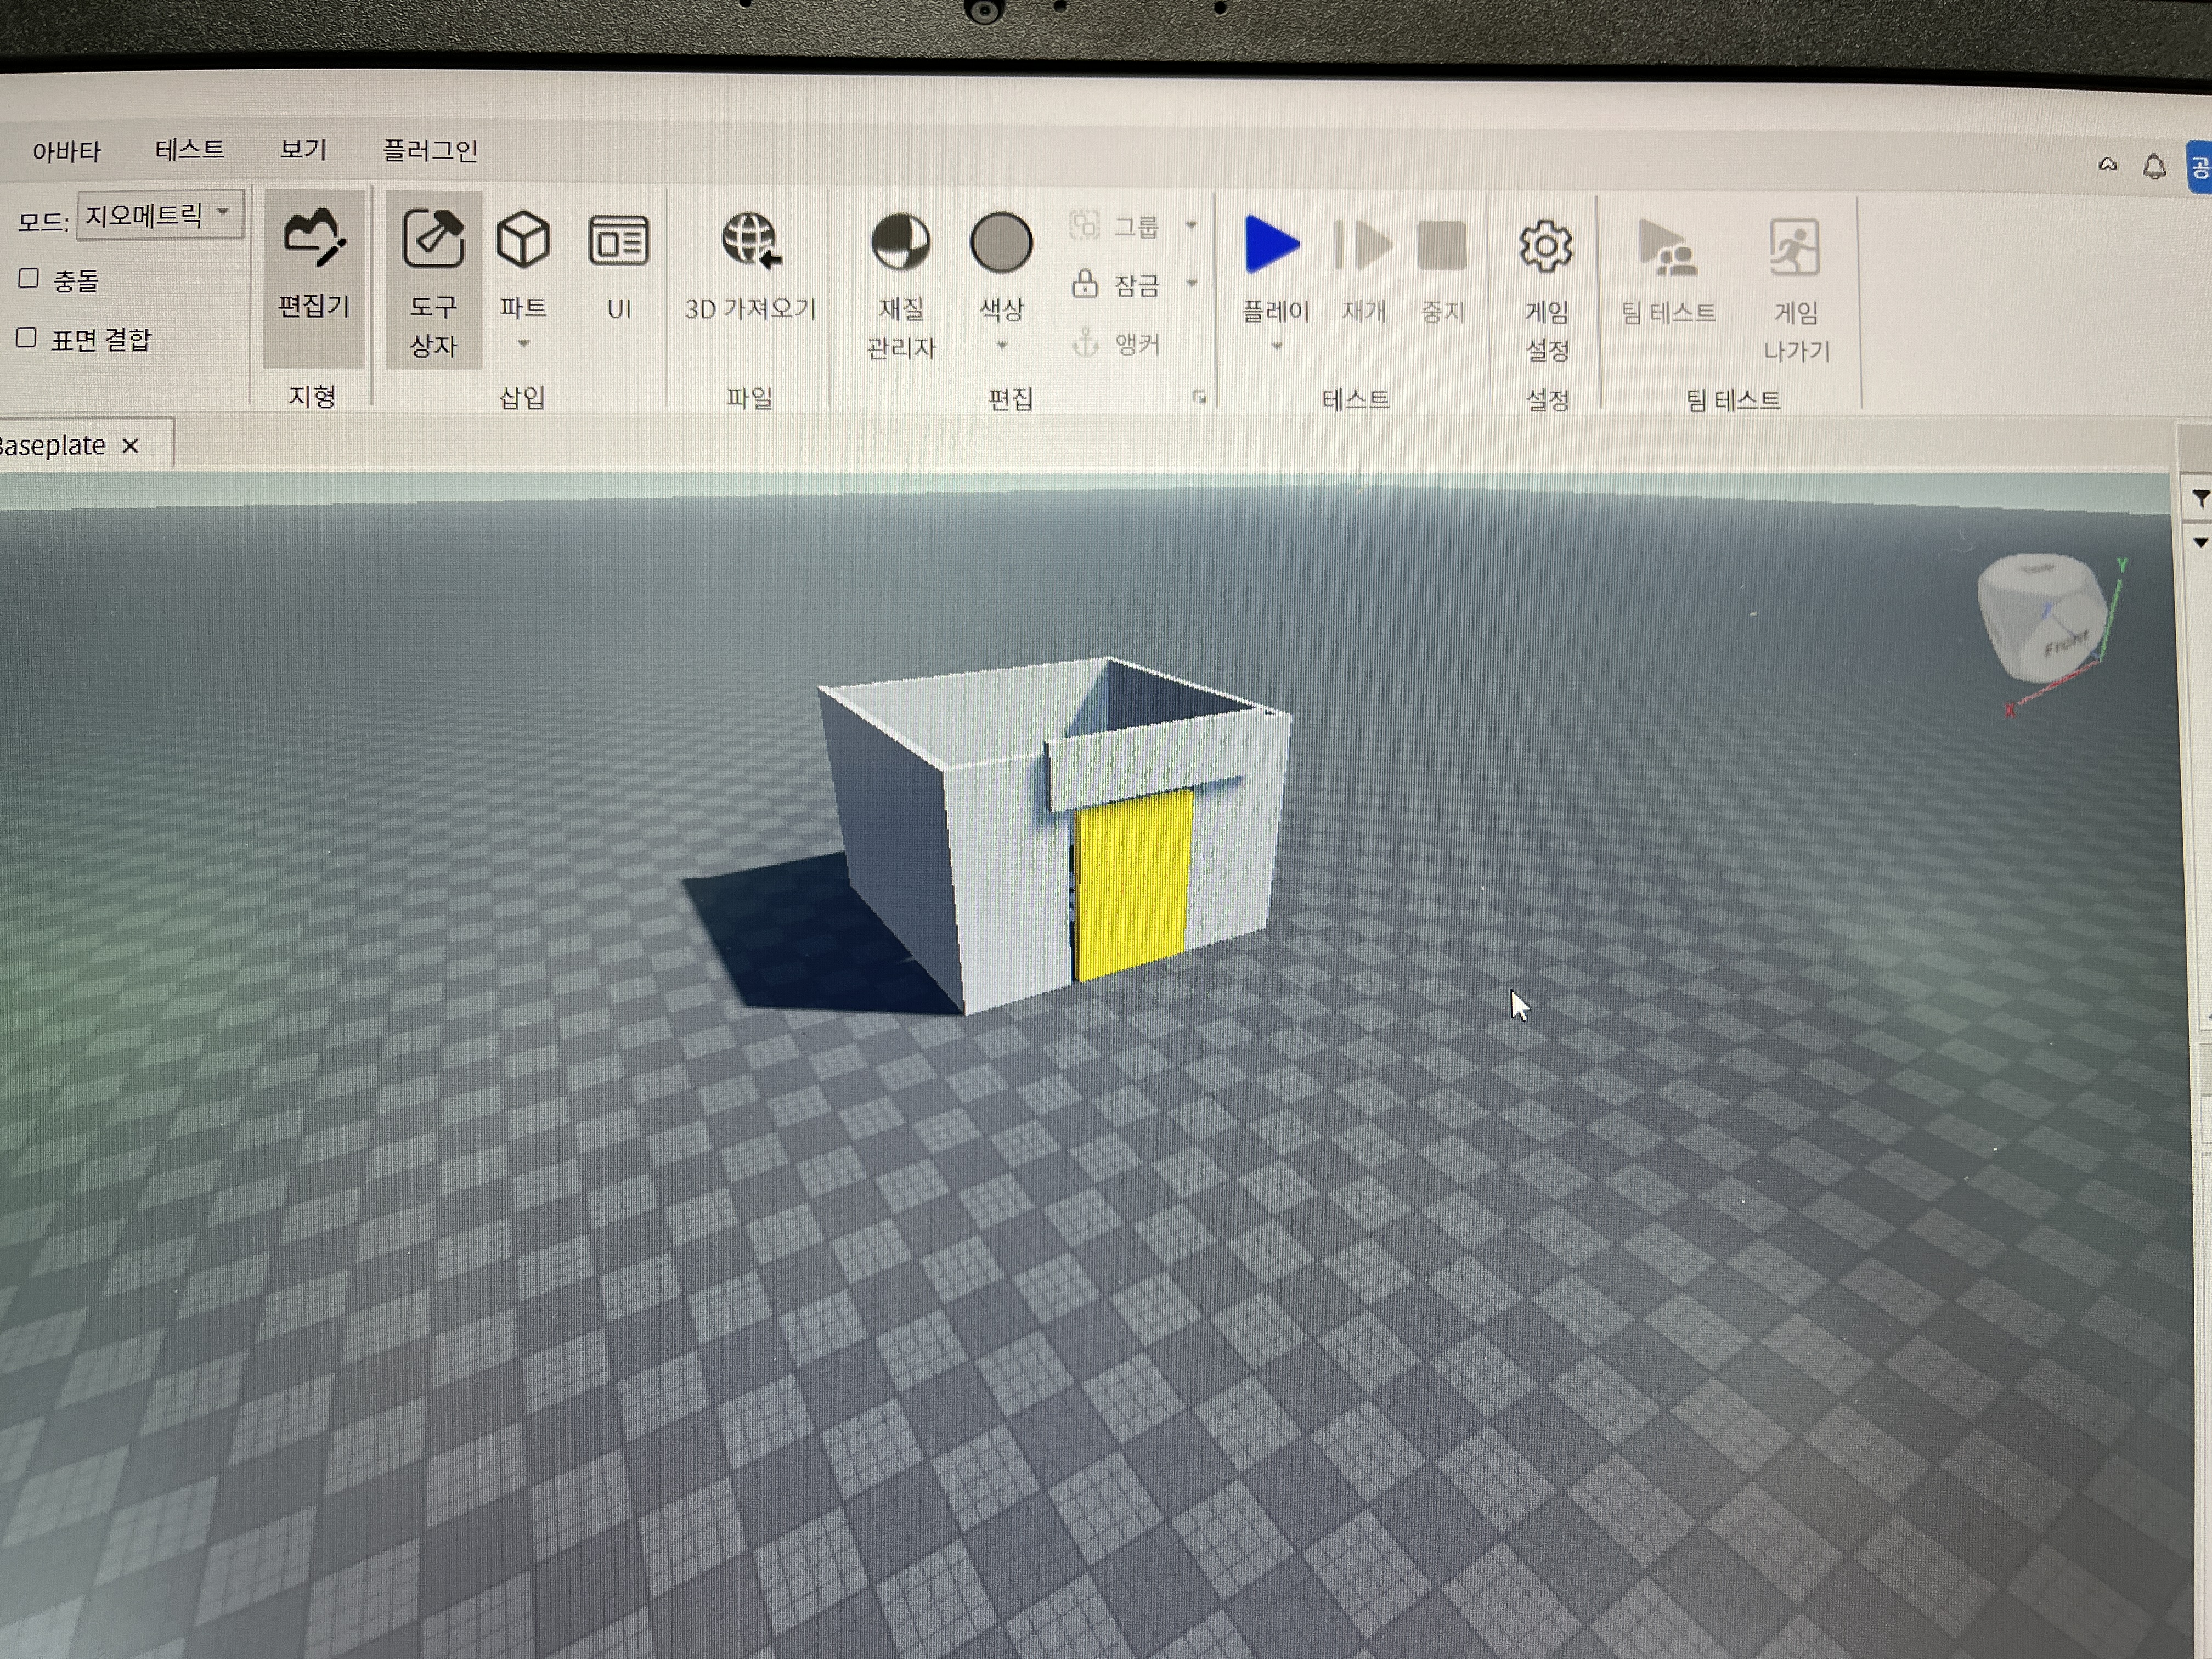This screenshot has width=2212, height=1659.
Task: Click the 그룹 group button
Action: click(1114, 226)
